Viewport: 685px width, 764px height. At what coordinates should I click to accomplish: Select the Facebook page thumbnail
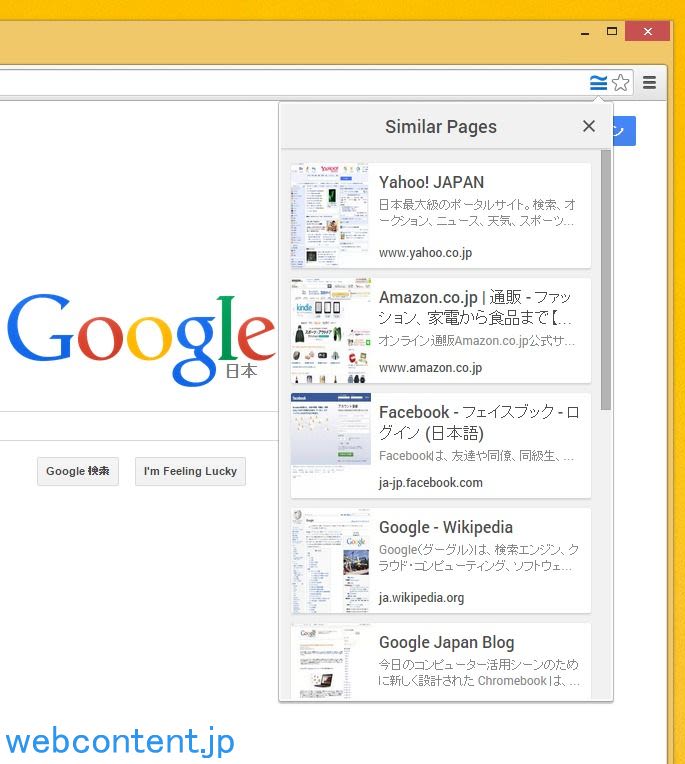[x=330, y=445]
